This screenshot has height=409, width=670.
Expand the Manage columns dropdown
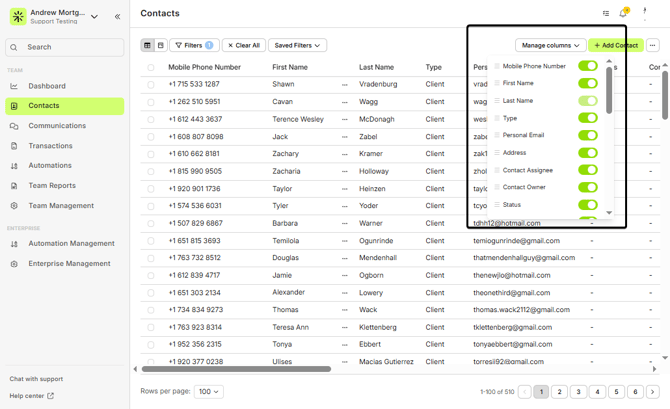tap(550, 45)
